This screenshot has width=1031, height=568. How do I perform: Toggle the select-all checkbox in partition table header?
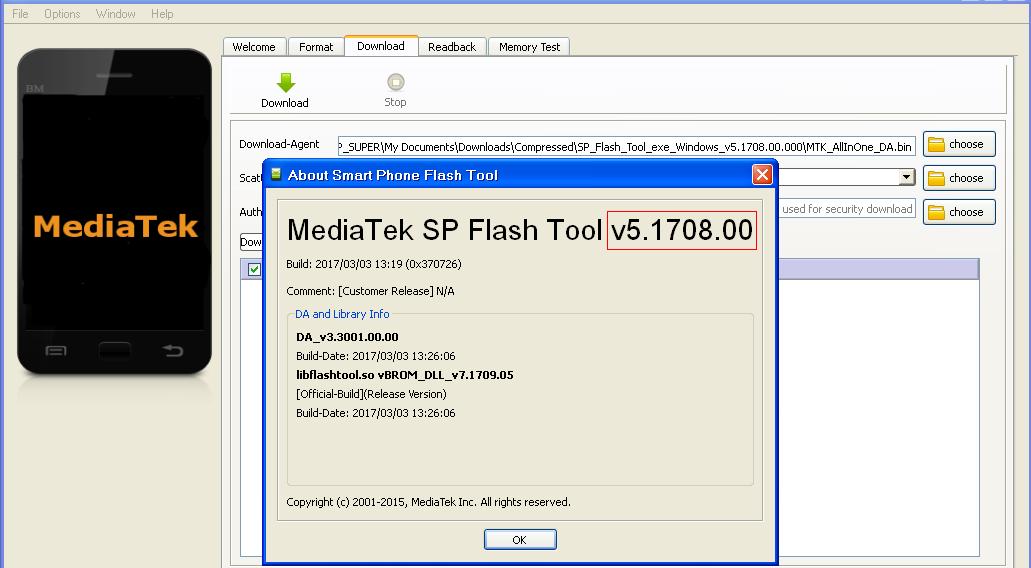[x=254, y=270]
